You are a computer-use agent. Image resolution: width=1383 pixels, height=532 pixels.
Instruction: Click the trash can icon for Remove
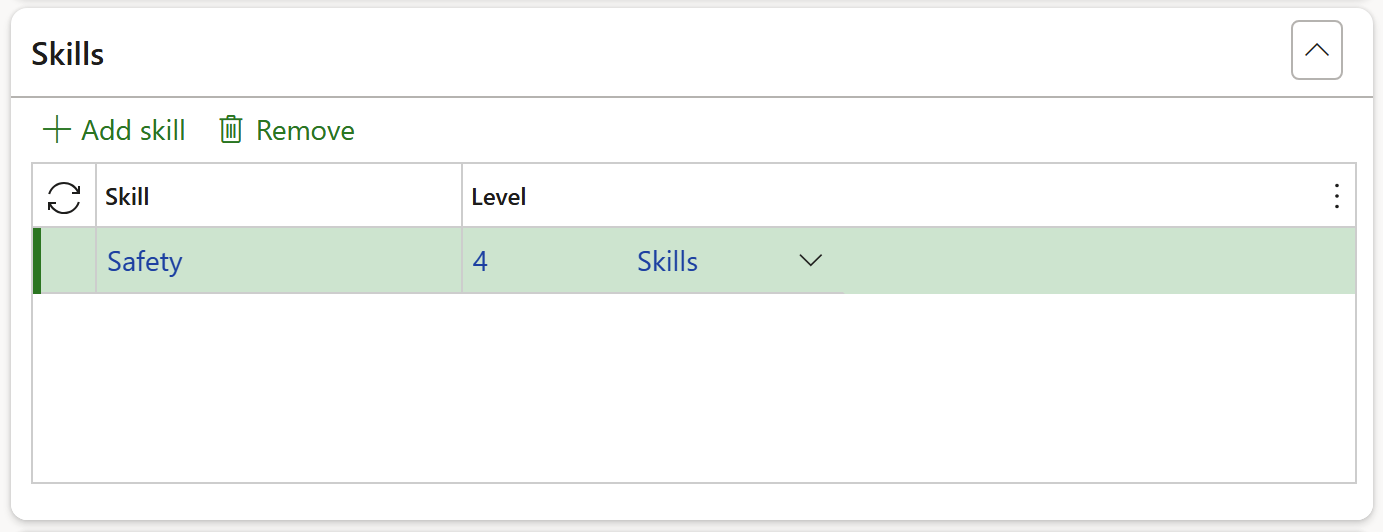point(231,130)
